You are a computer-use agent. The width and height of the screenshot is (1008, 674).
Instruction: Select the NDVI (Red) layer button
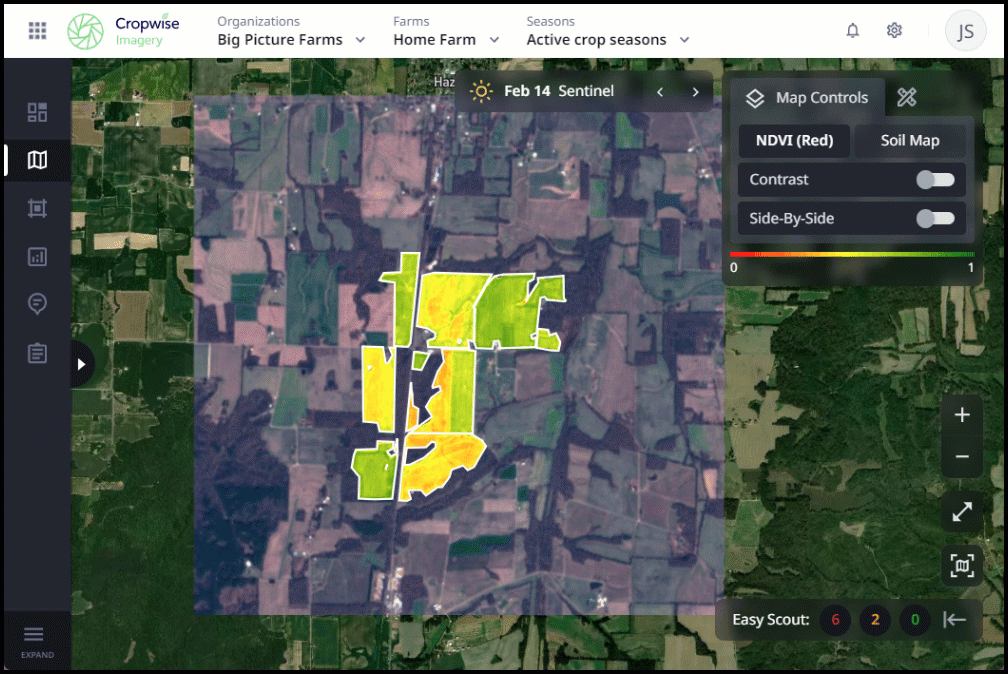click(794, 141)
